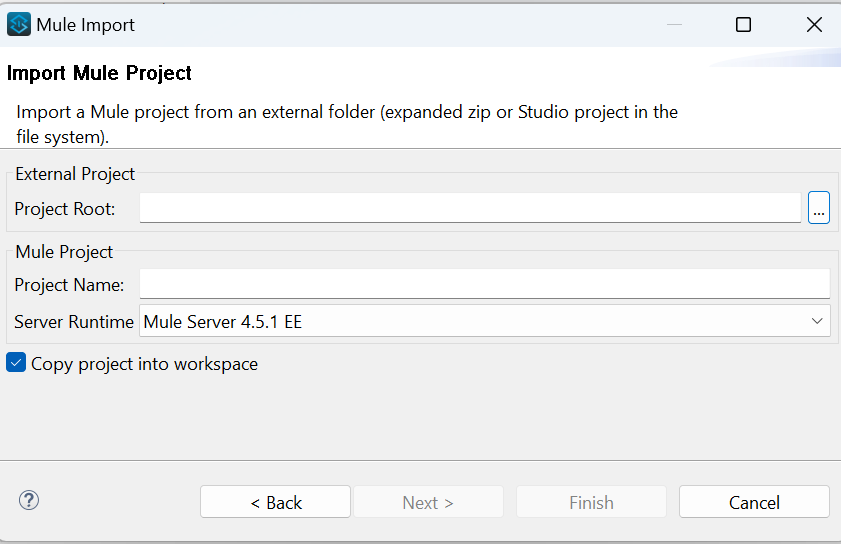Click the Mule Import title bar text

pos(85,25)
